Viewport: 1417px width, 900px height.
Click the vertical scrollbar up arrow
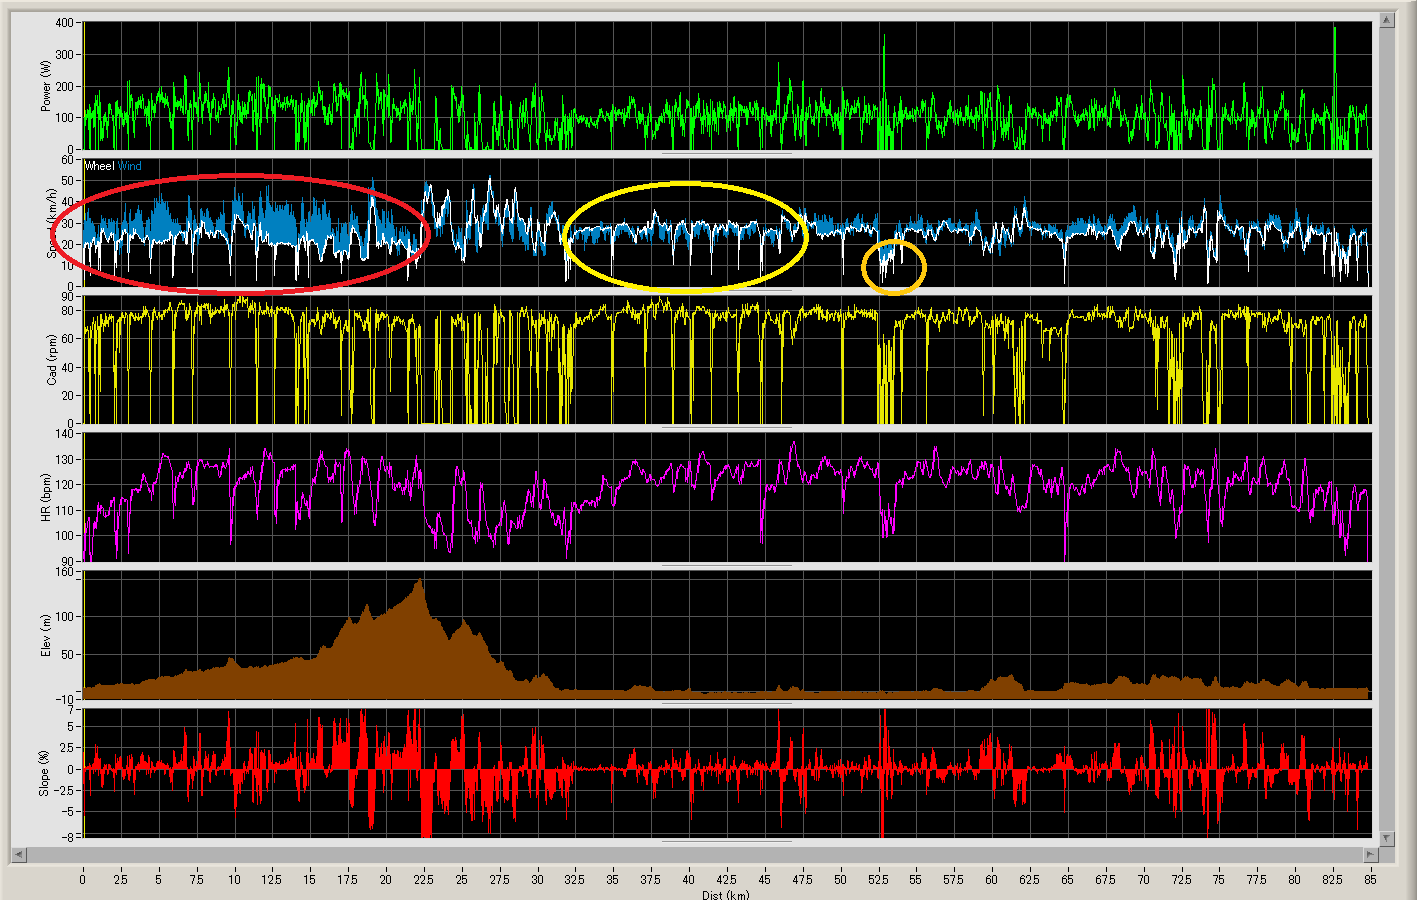tap(1386, 20)
